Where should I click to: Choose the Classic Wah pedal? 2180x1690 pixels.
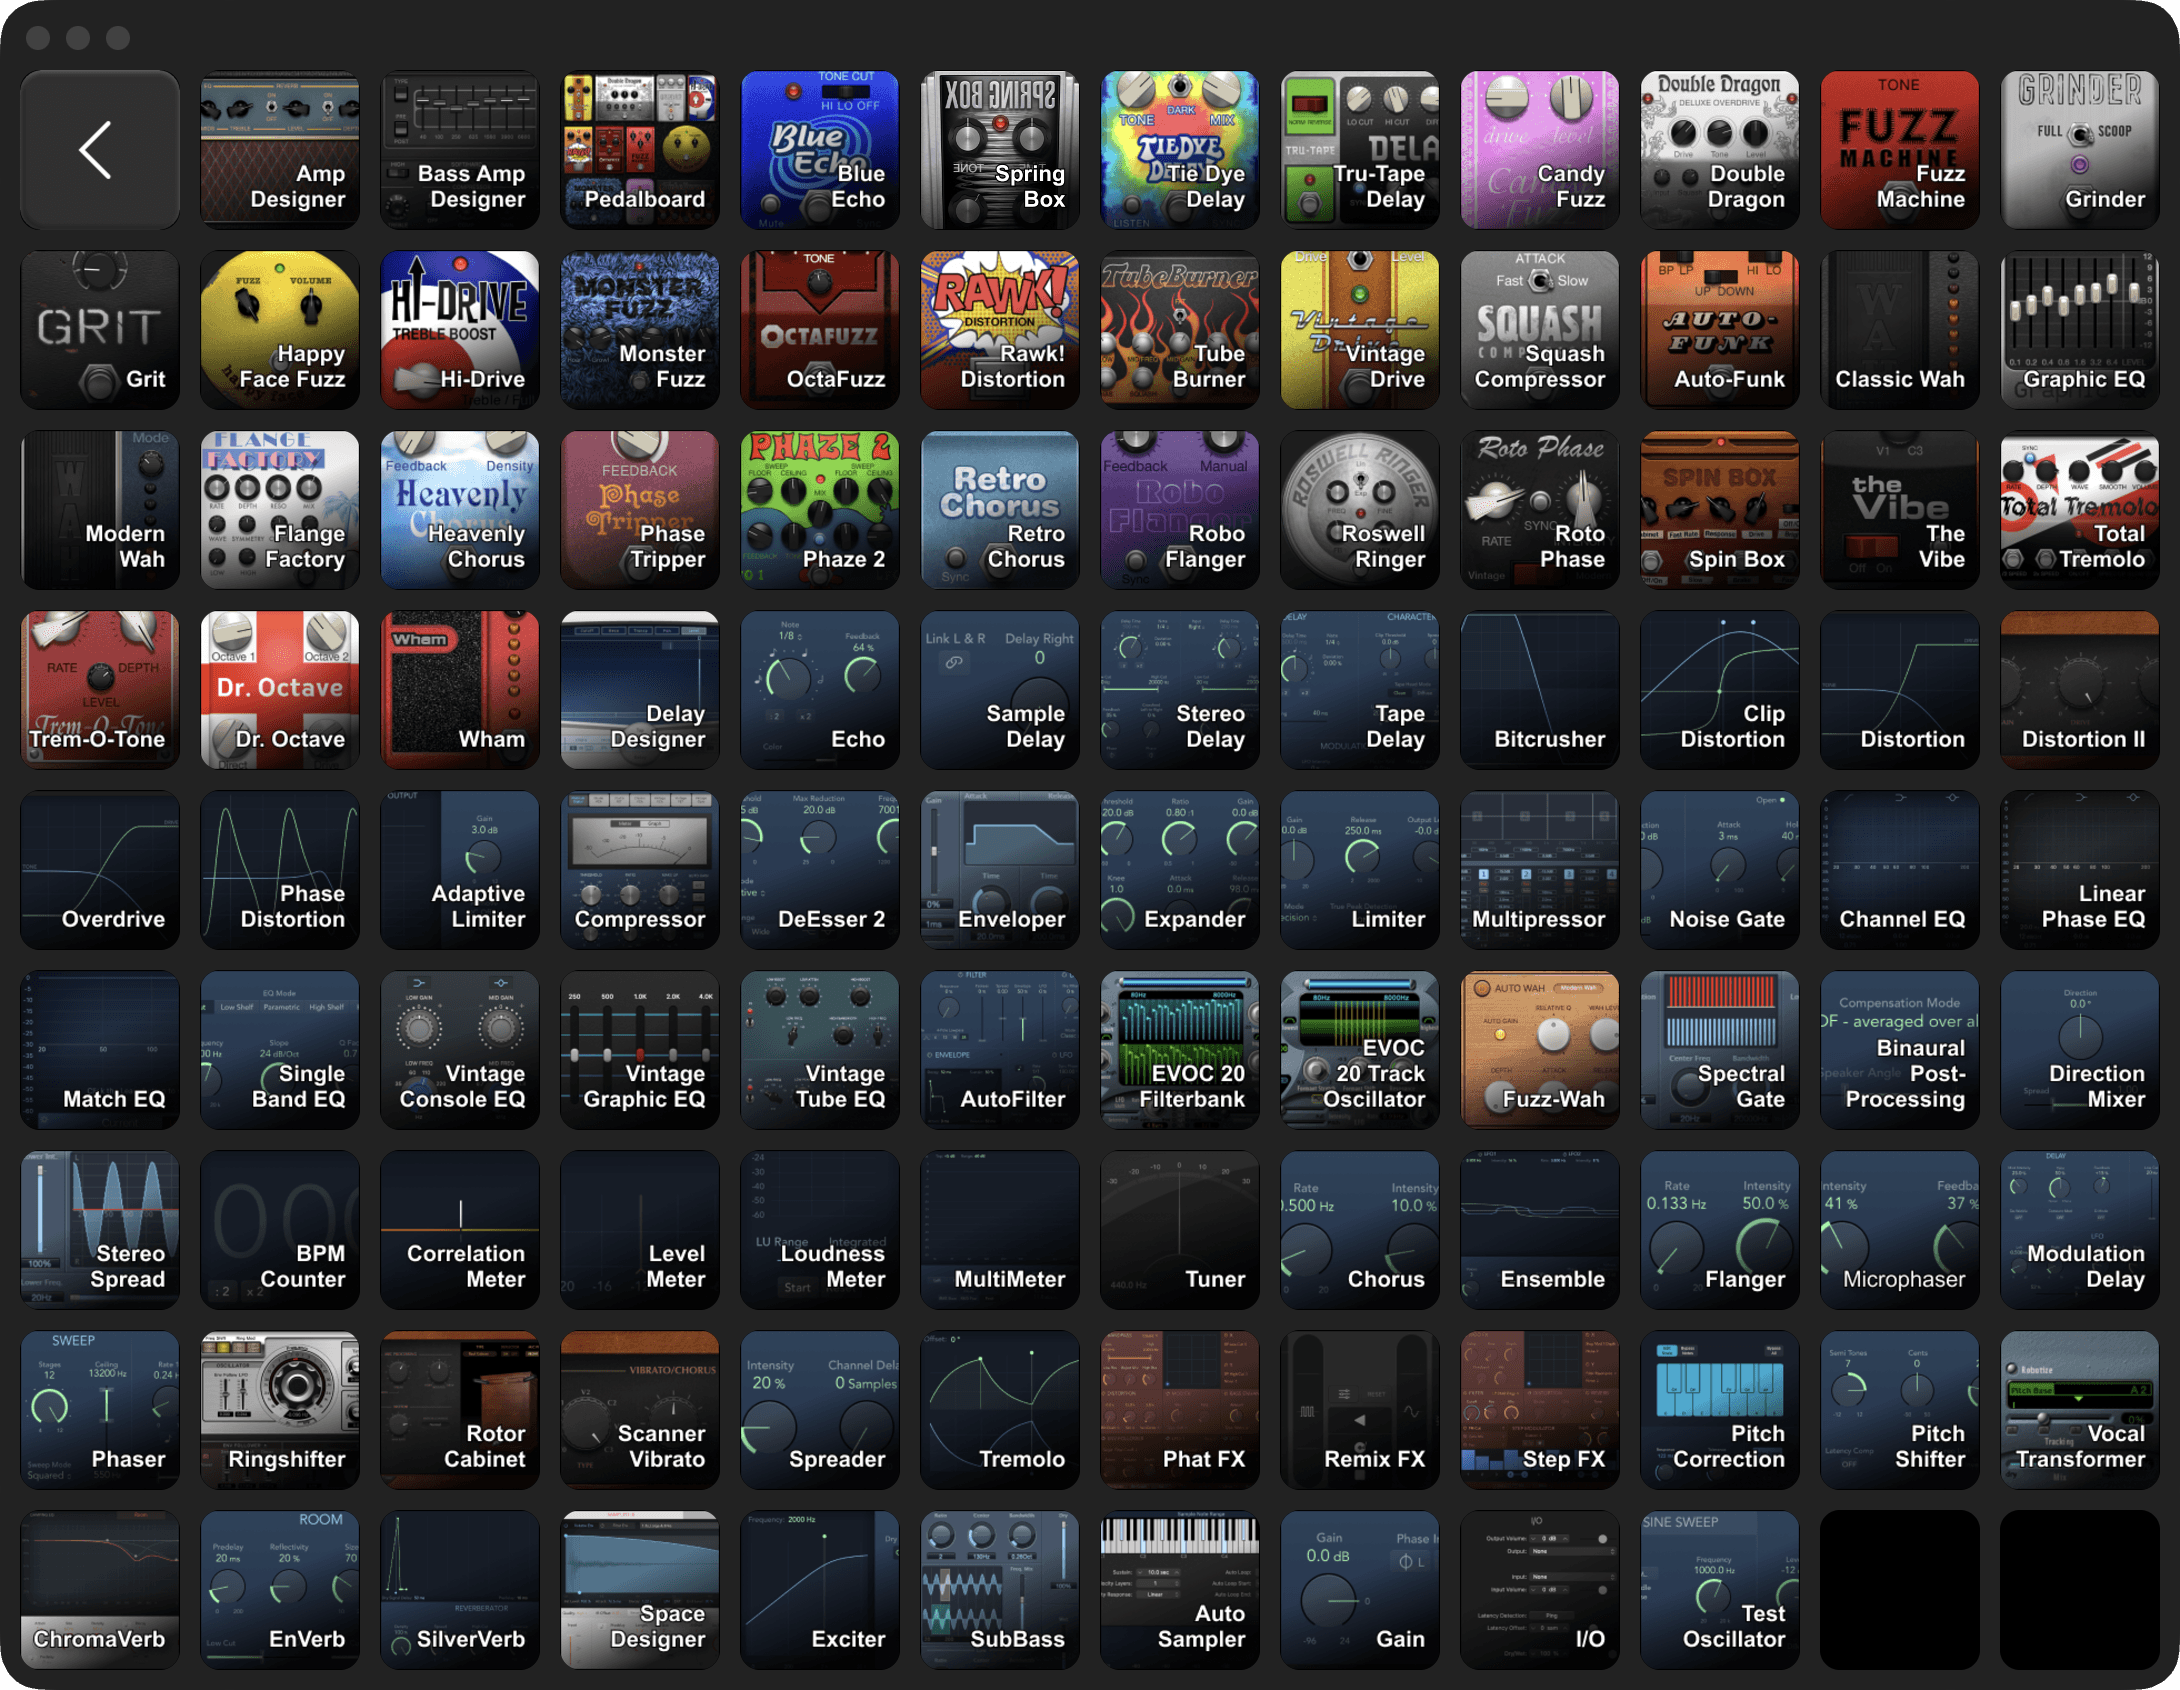tap(1900, 330)
